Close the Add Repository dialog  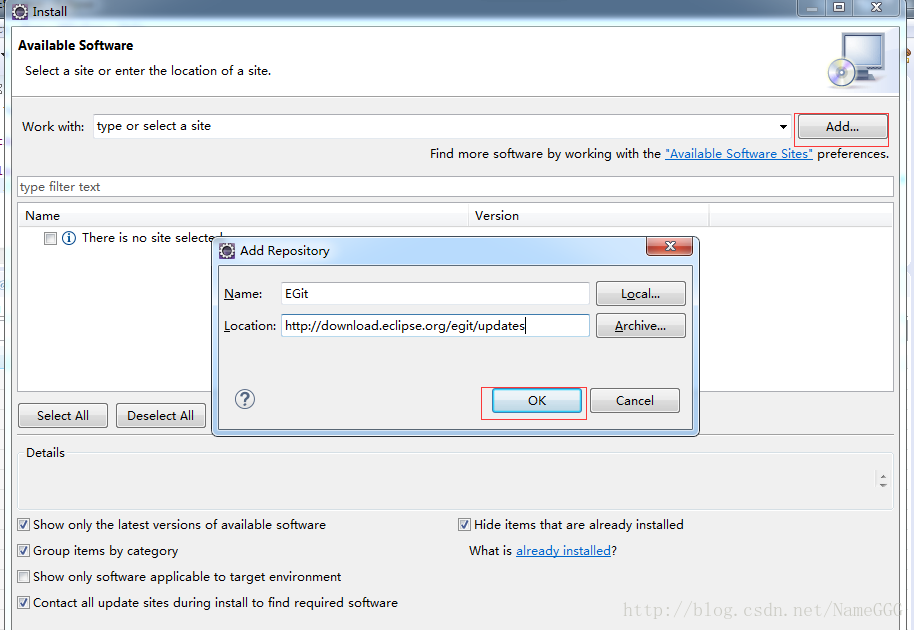[x=669, y=246]
